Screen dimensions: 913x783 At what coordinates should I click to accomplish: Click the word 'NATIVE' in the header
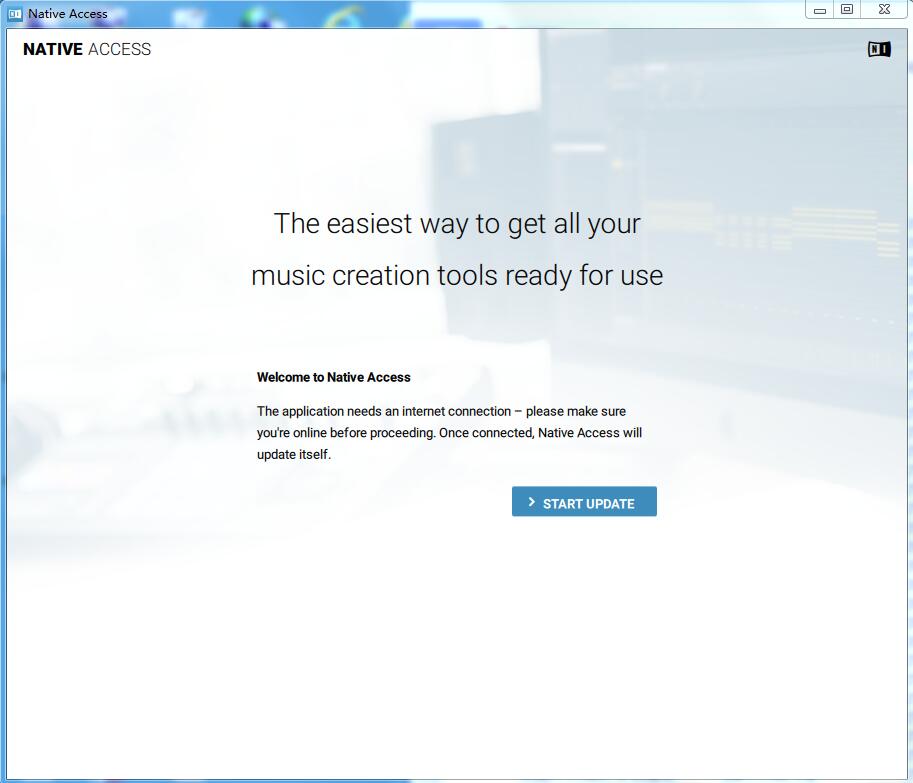point(53,49)
